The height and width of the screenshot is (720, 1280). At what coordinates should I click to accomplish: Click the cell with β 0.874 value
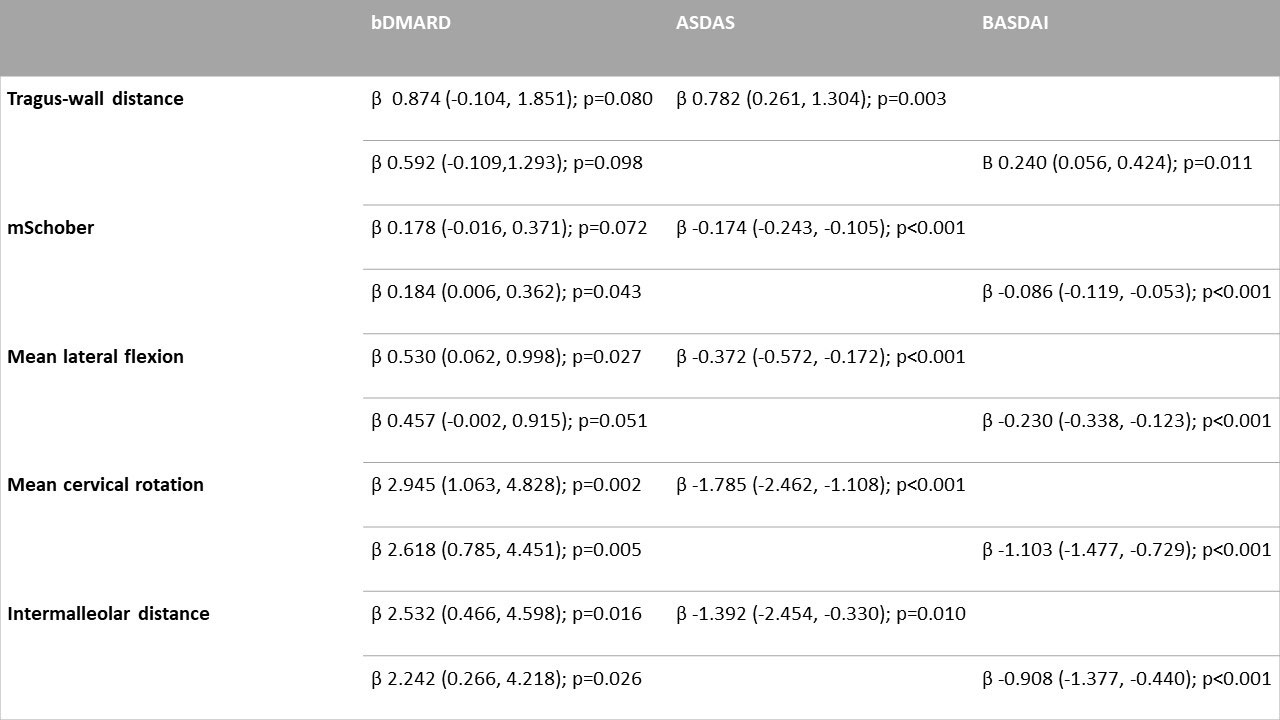tap(511, 99)
